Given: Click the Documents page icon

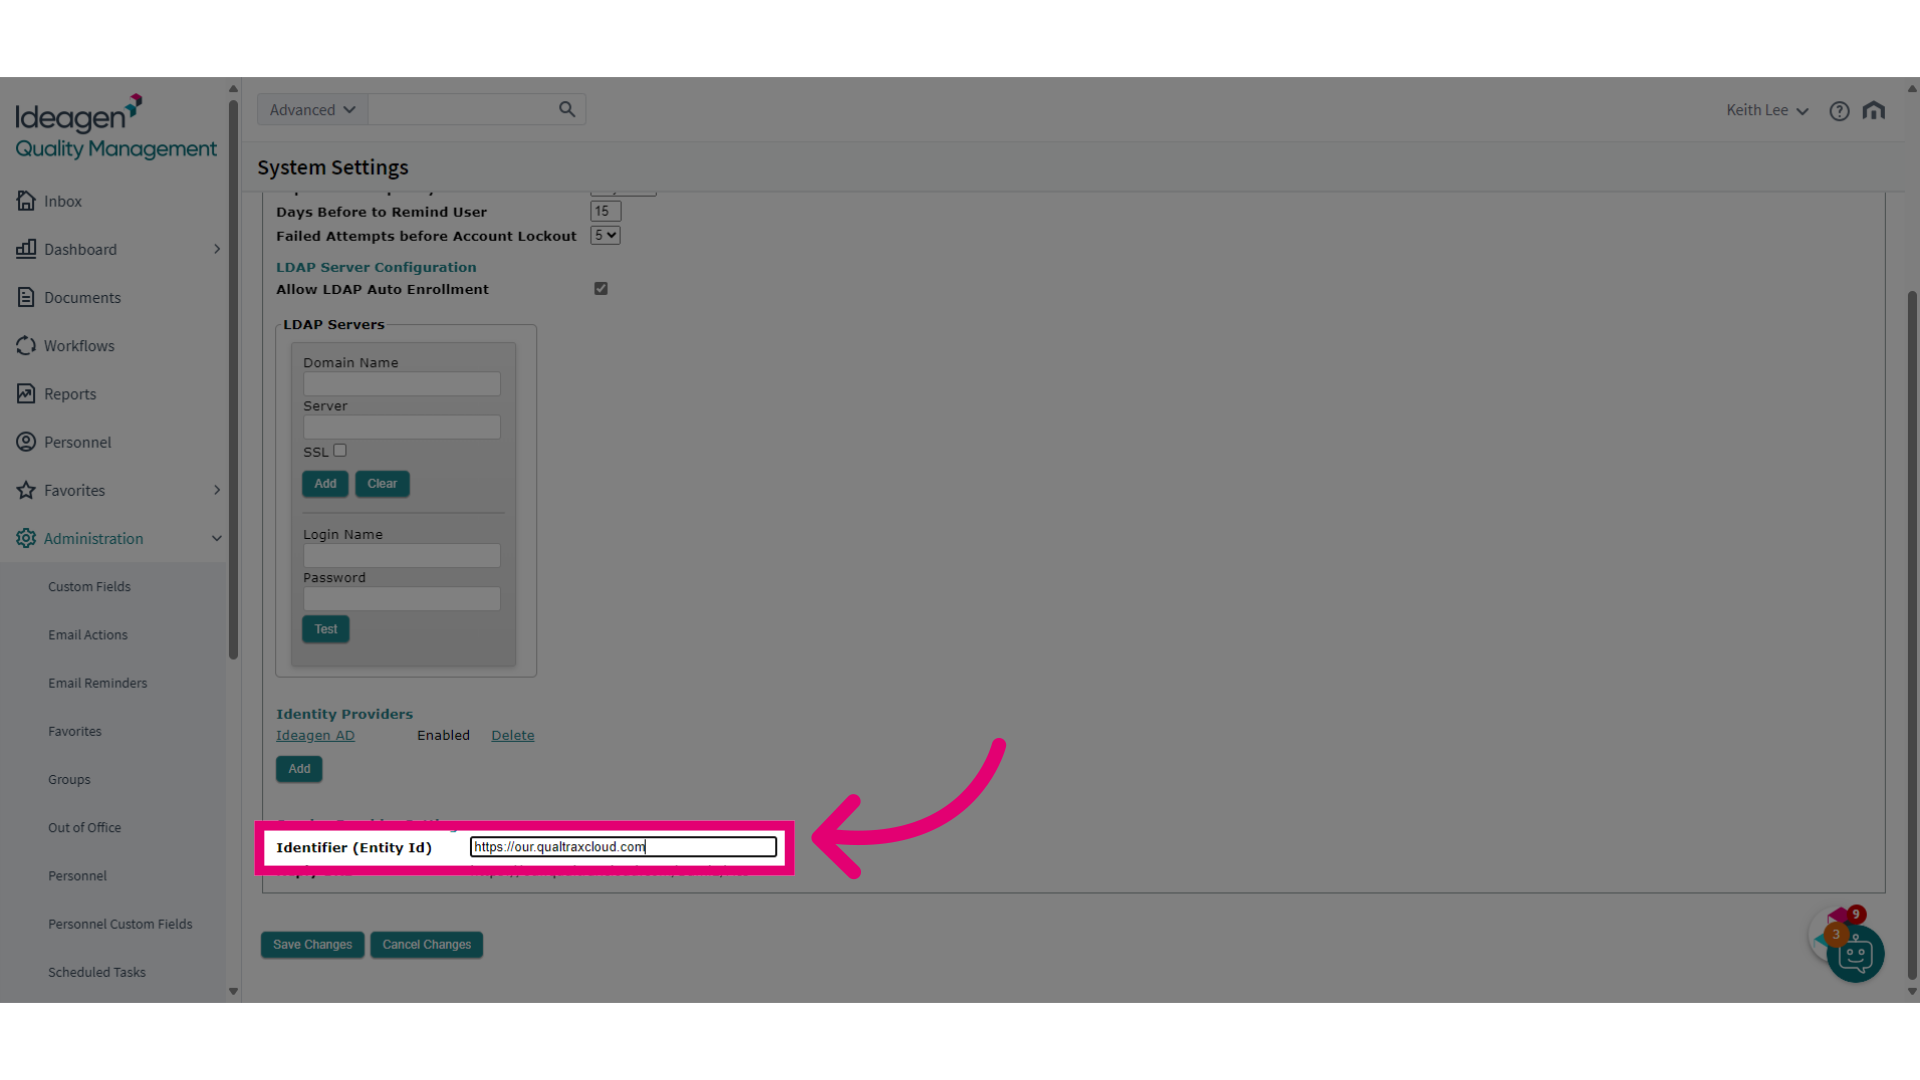Looking at the screenshot, I should click(26, 297).
